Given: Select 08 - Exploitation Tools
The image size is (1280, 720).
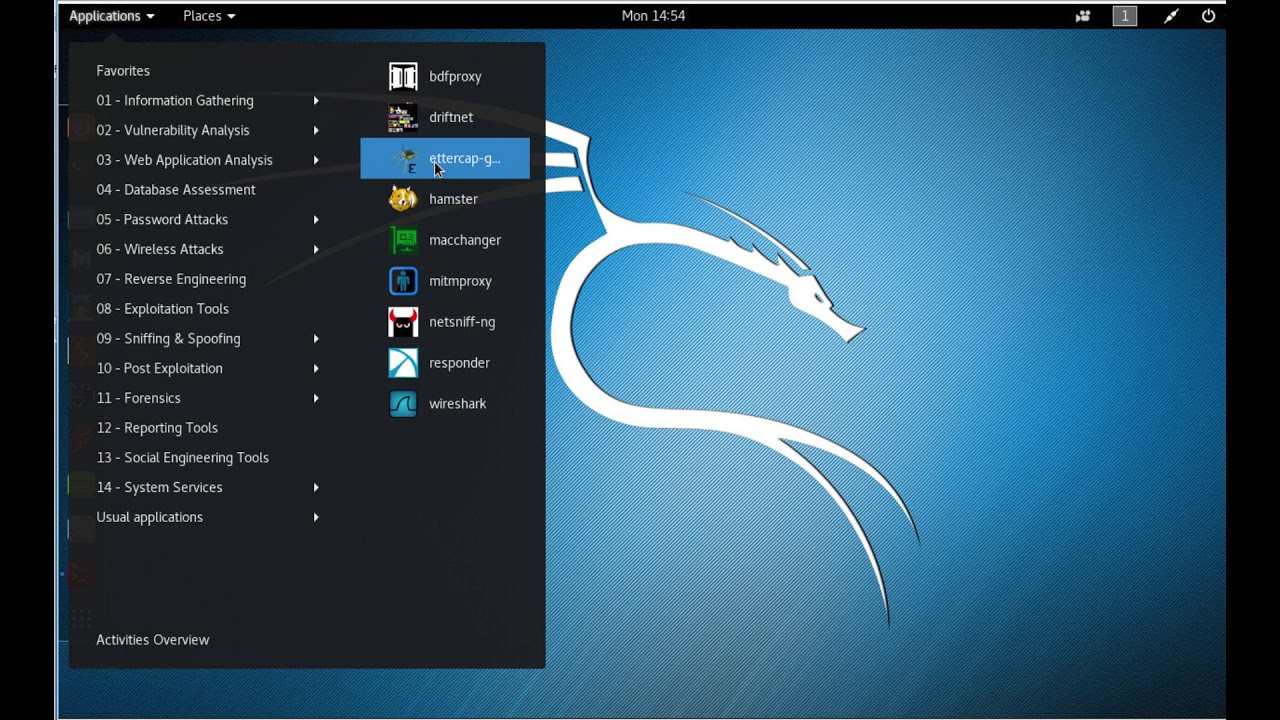Looking at the screenshot, I should (163, 309).
